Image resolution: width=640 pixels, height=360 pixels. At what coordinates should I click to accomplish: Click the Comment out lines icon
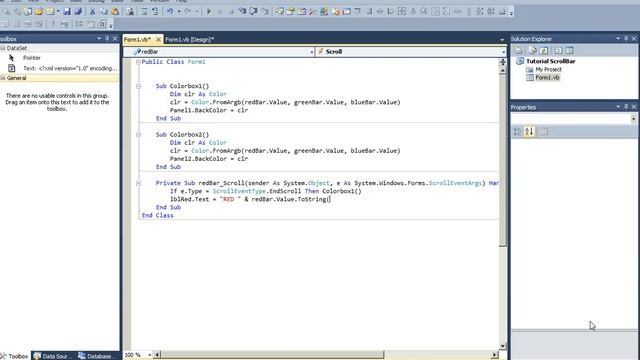click(144, 12)
